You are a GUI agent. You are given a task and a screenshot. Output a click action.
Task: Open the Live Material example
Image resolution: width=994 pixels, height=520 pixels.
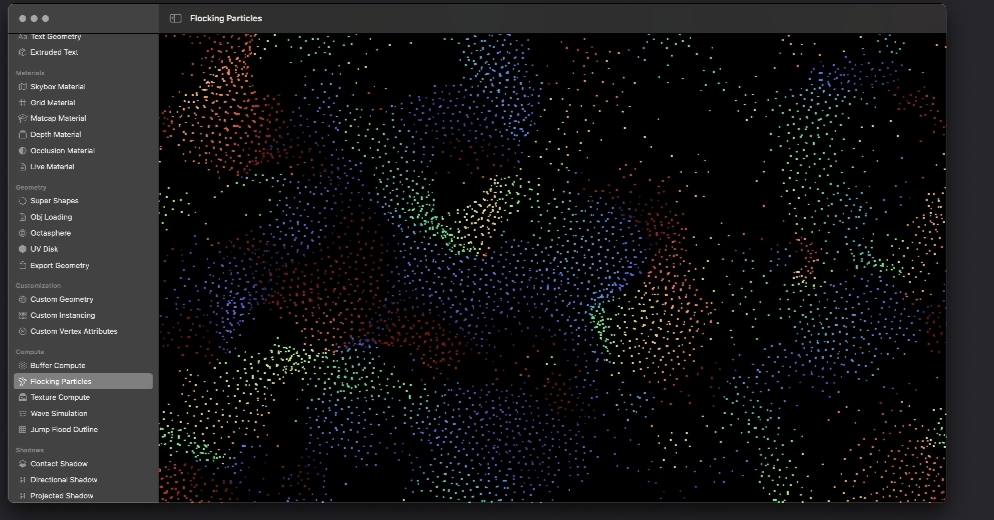52,167
